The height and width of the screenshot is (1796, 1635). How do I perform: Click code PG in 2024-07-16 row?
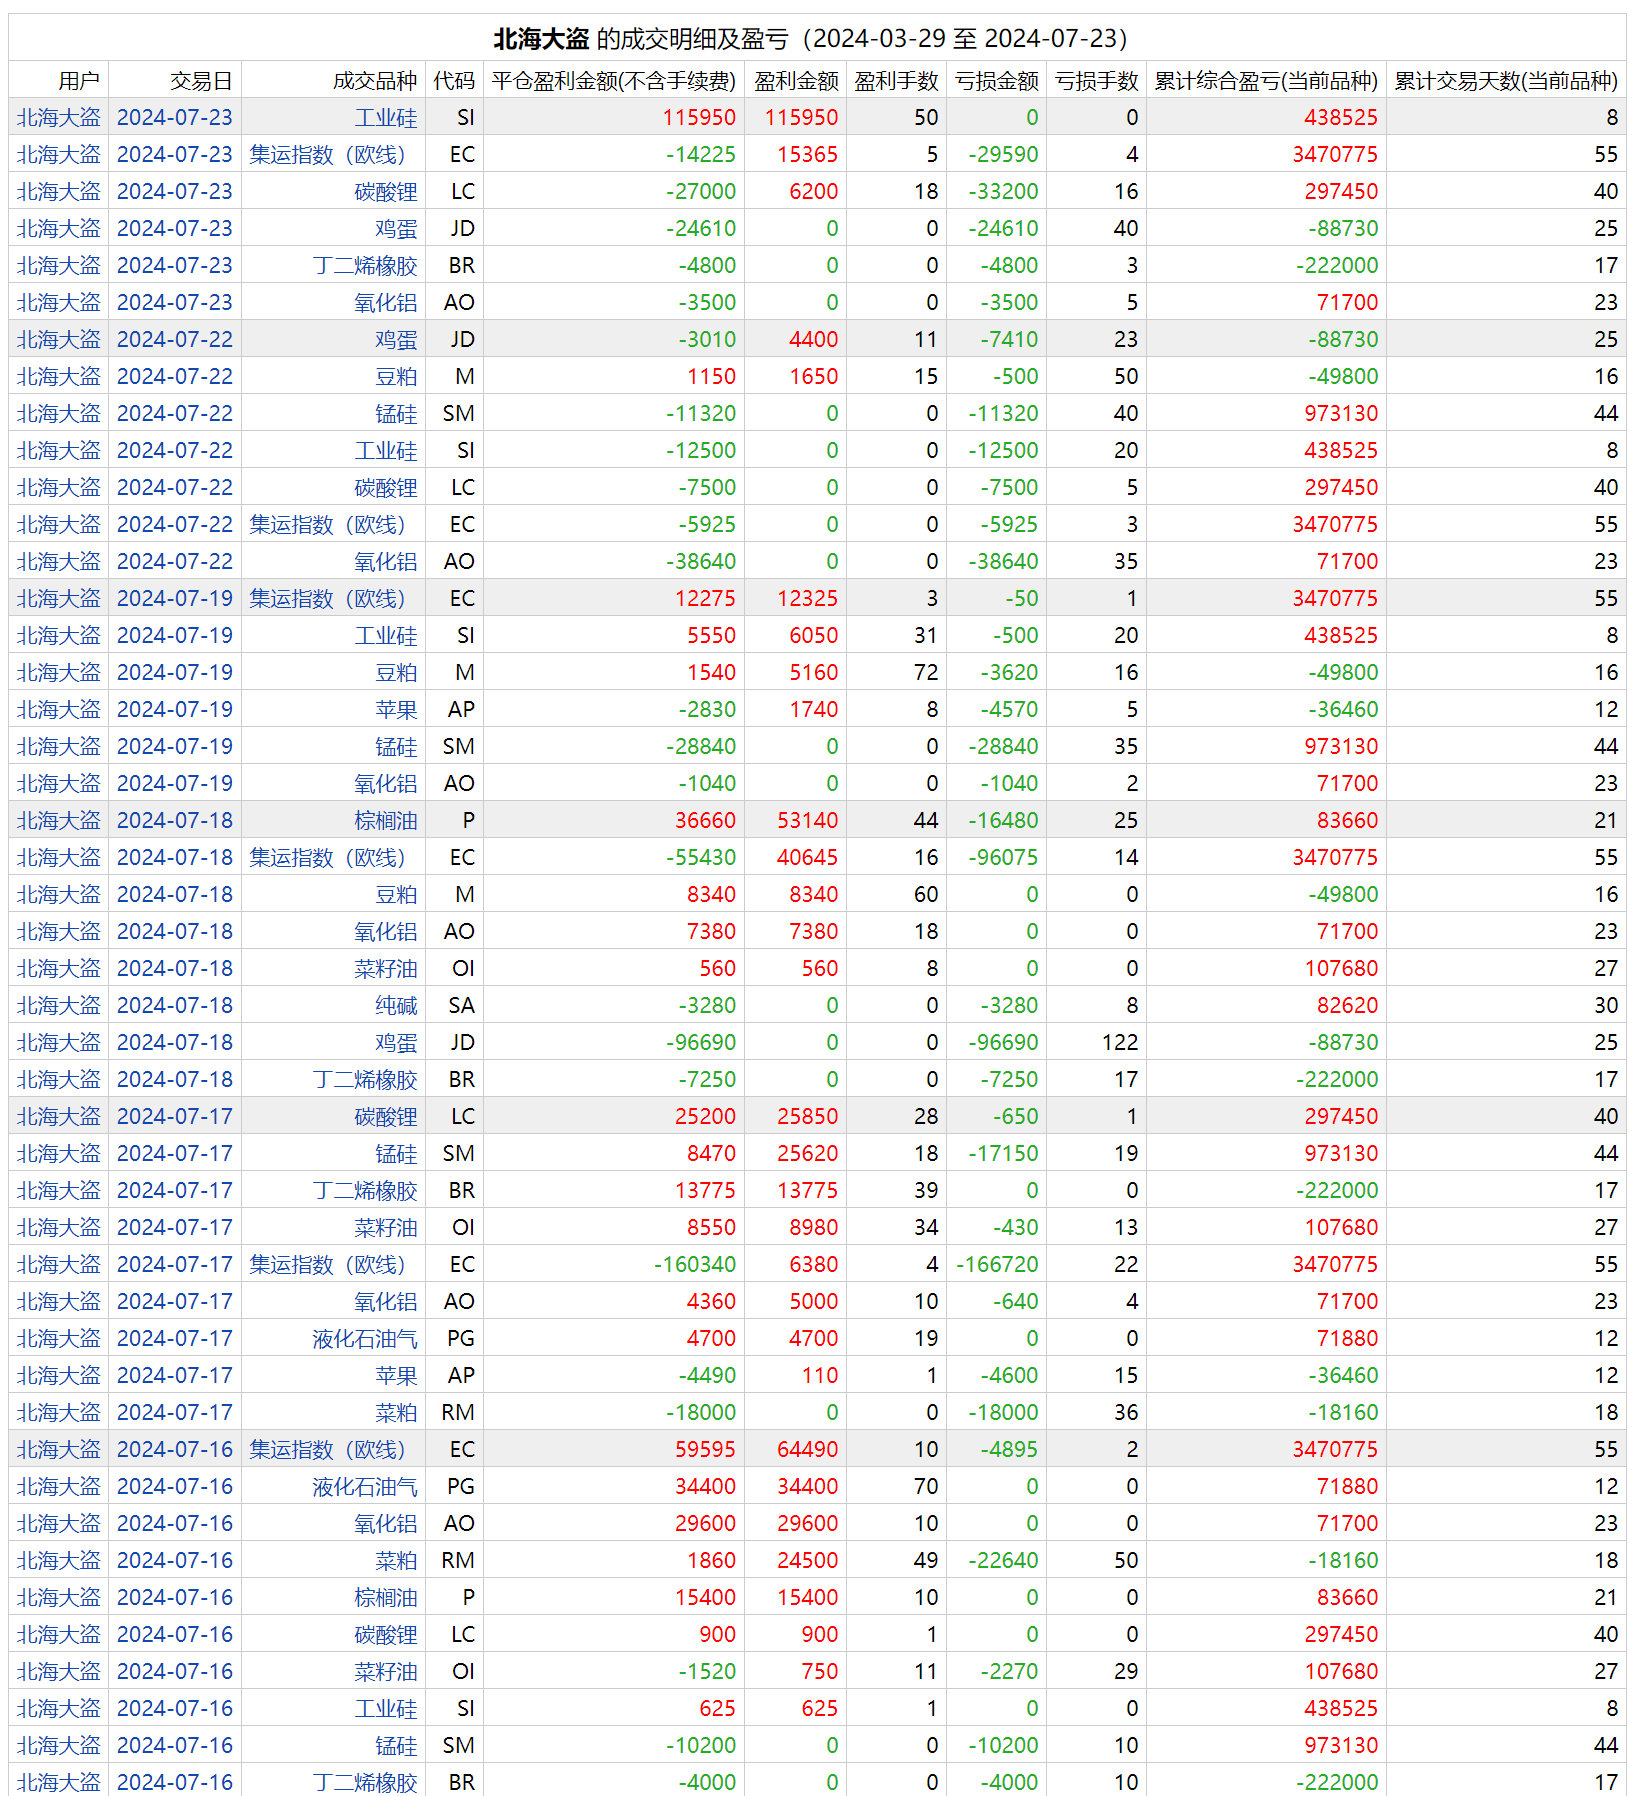click(x=461, y=1486)
